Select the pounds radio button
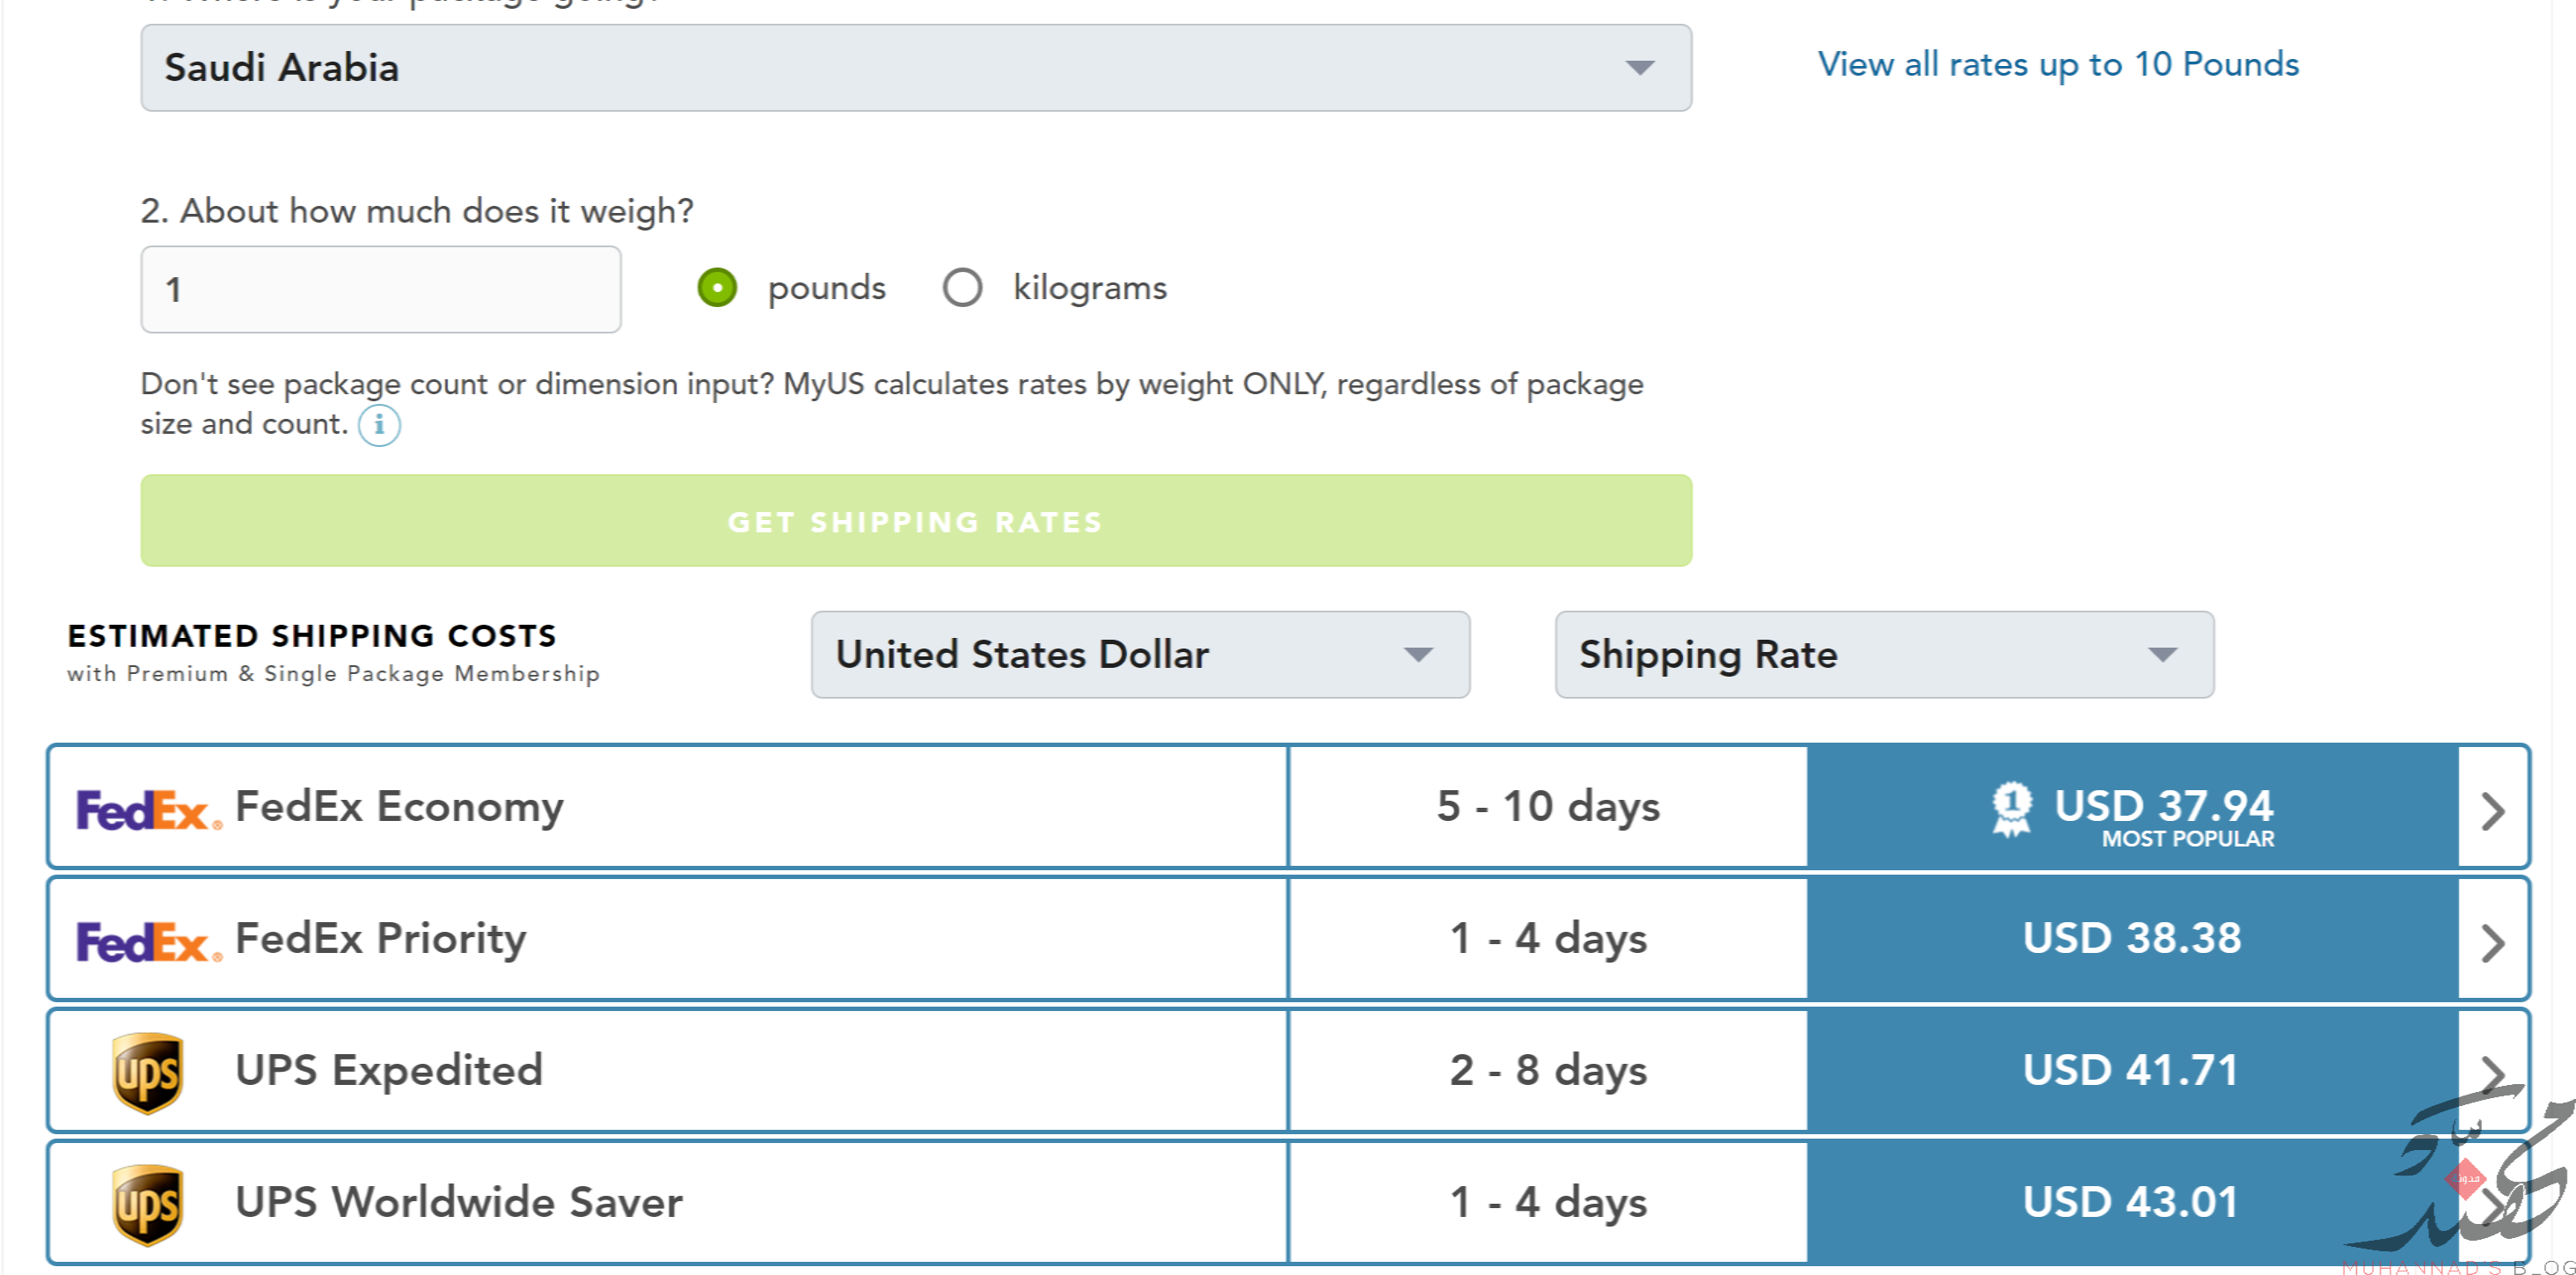2576x1275 pixels. pos(717,288)
